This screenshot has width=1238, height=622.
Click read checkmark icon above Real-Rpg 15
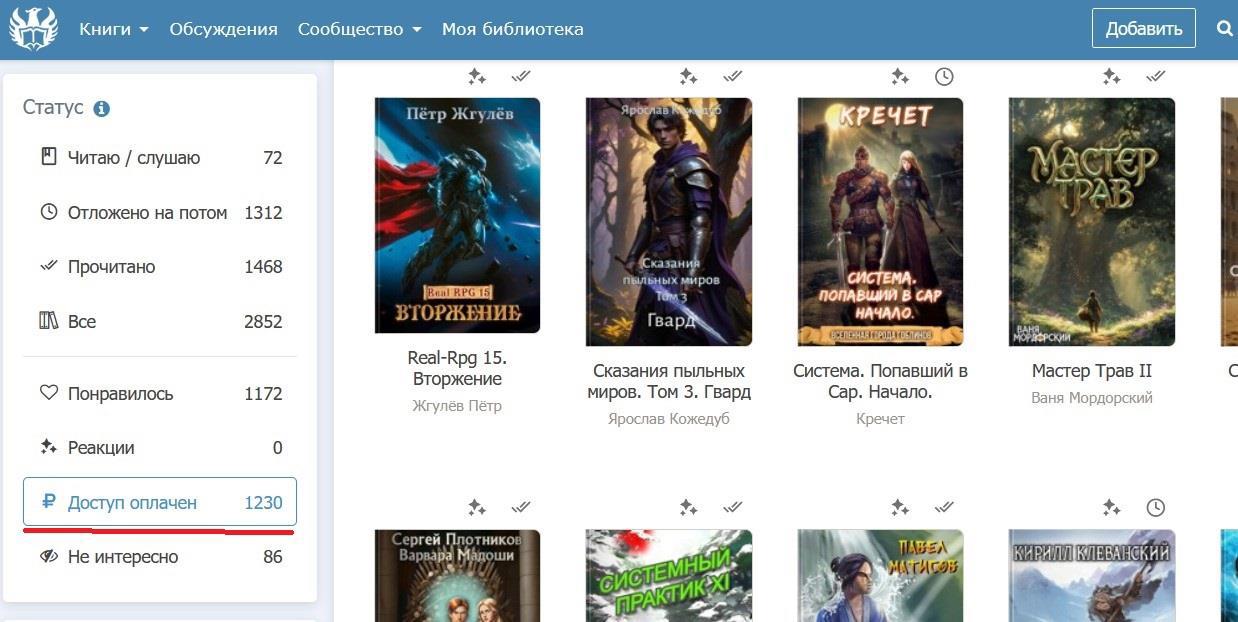521,76
